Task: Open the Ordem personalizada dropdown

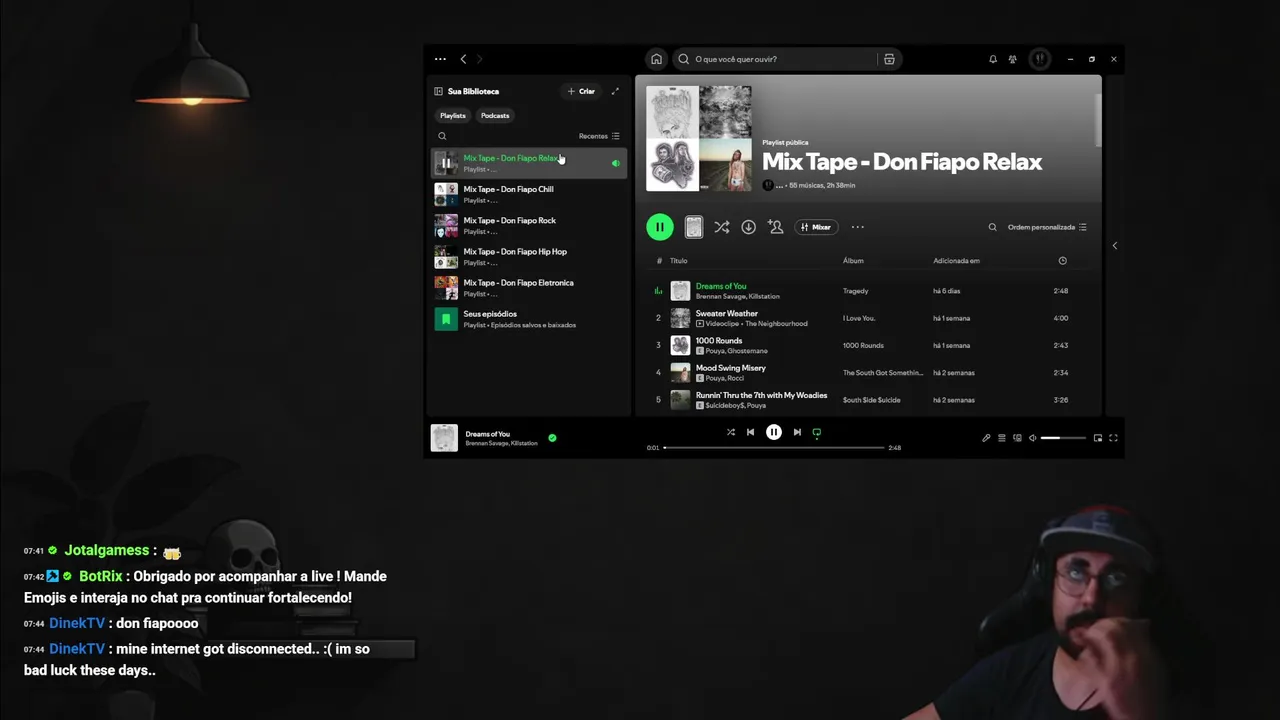Action: 1047,227
